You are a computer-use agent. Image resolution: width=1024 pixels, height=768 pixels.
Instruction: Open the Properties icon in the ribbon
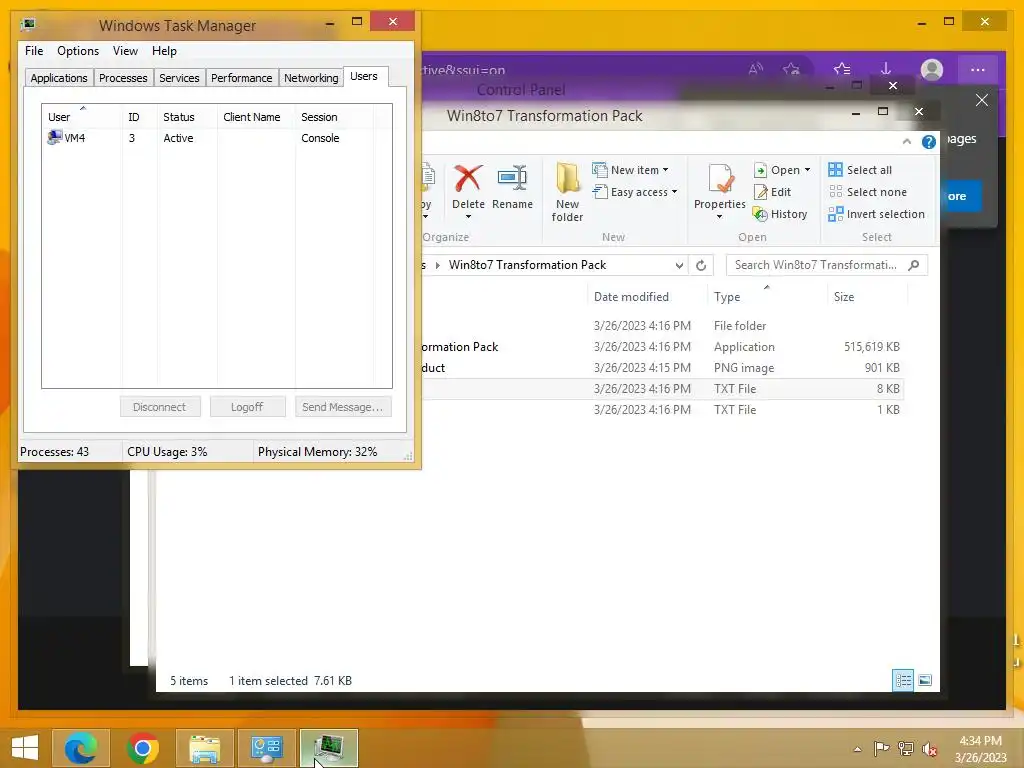coord(721,178)
